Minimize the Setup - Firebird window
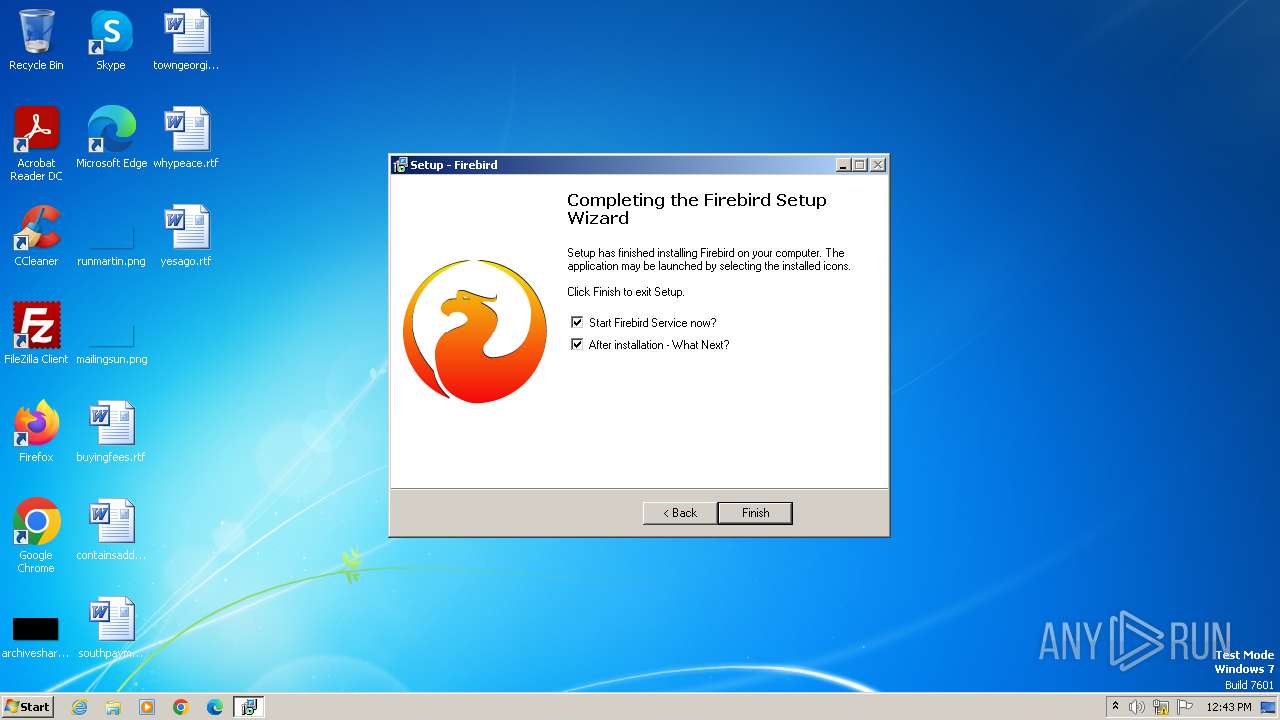 point(843,165)
